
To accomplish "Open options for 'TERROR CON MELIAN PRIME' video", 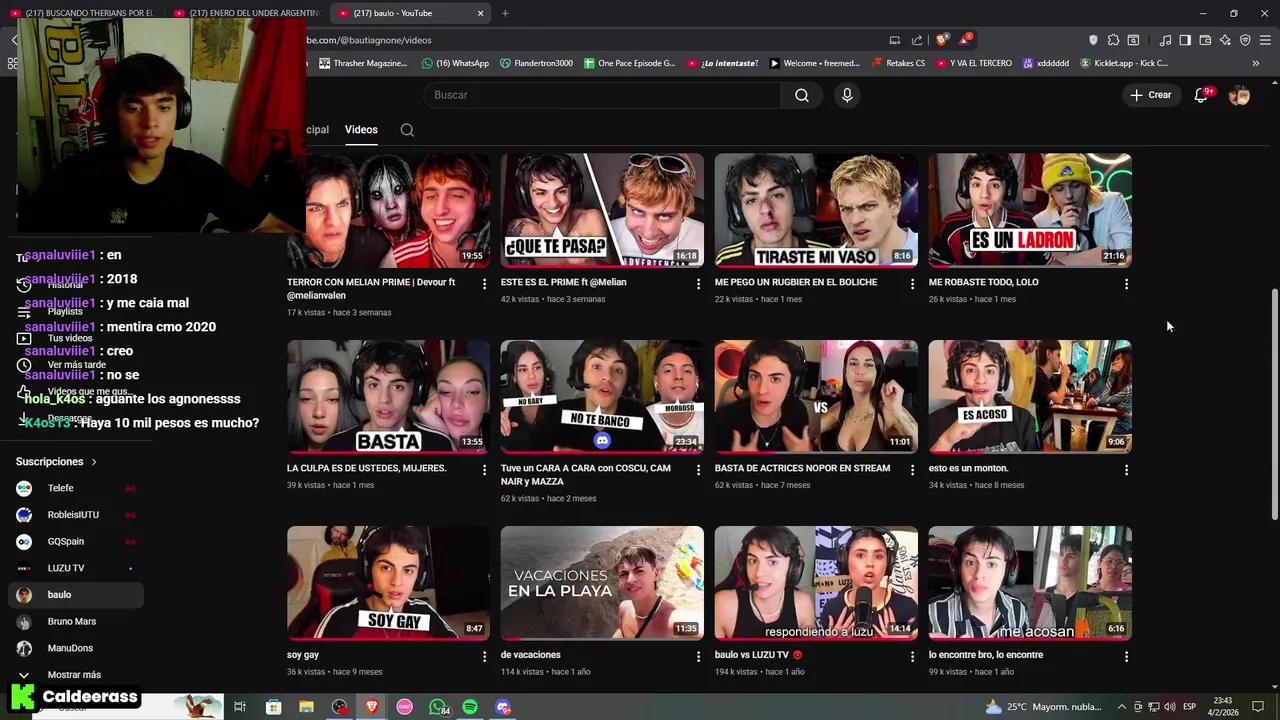I will click(x=484, y=284).
